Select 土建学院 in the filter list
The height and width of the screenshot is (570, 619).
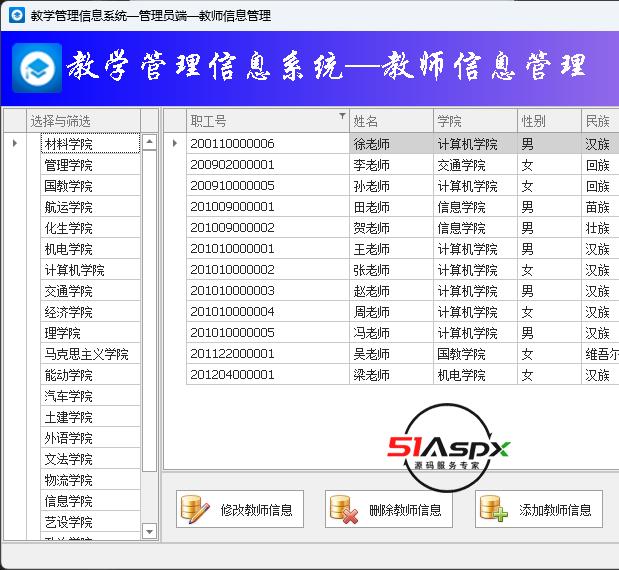tap(90, 417)
